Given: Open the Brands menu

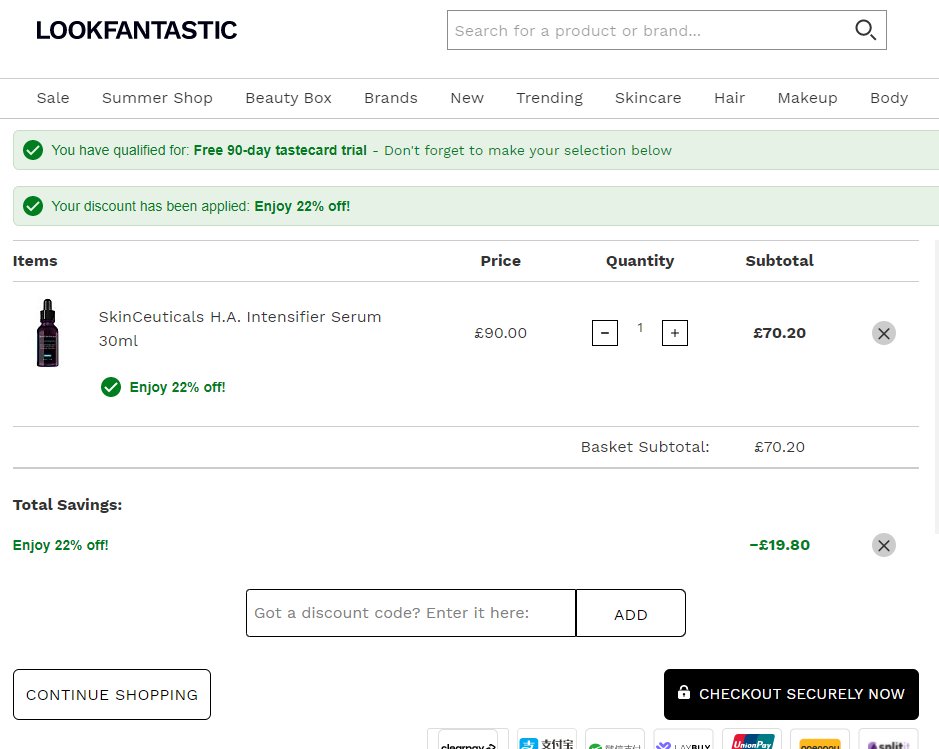Looking at the screenshot, I should [x=390, y=98].
